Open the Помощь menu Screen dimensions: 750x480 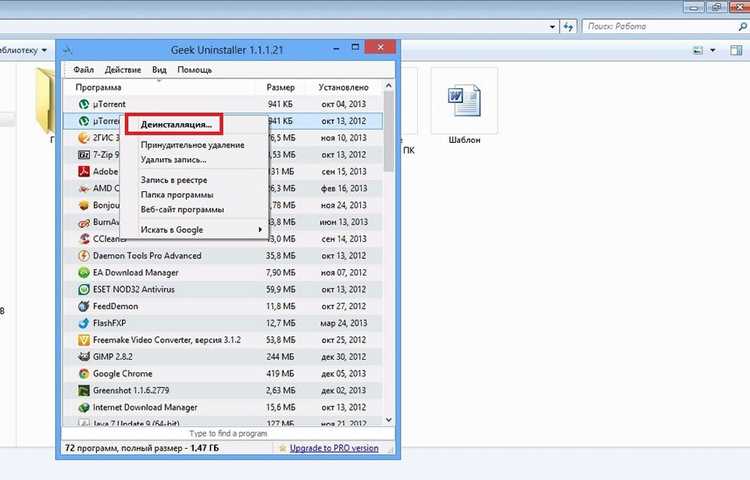coord(194,70)
